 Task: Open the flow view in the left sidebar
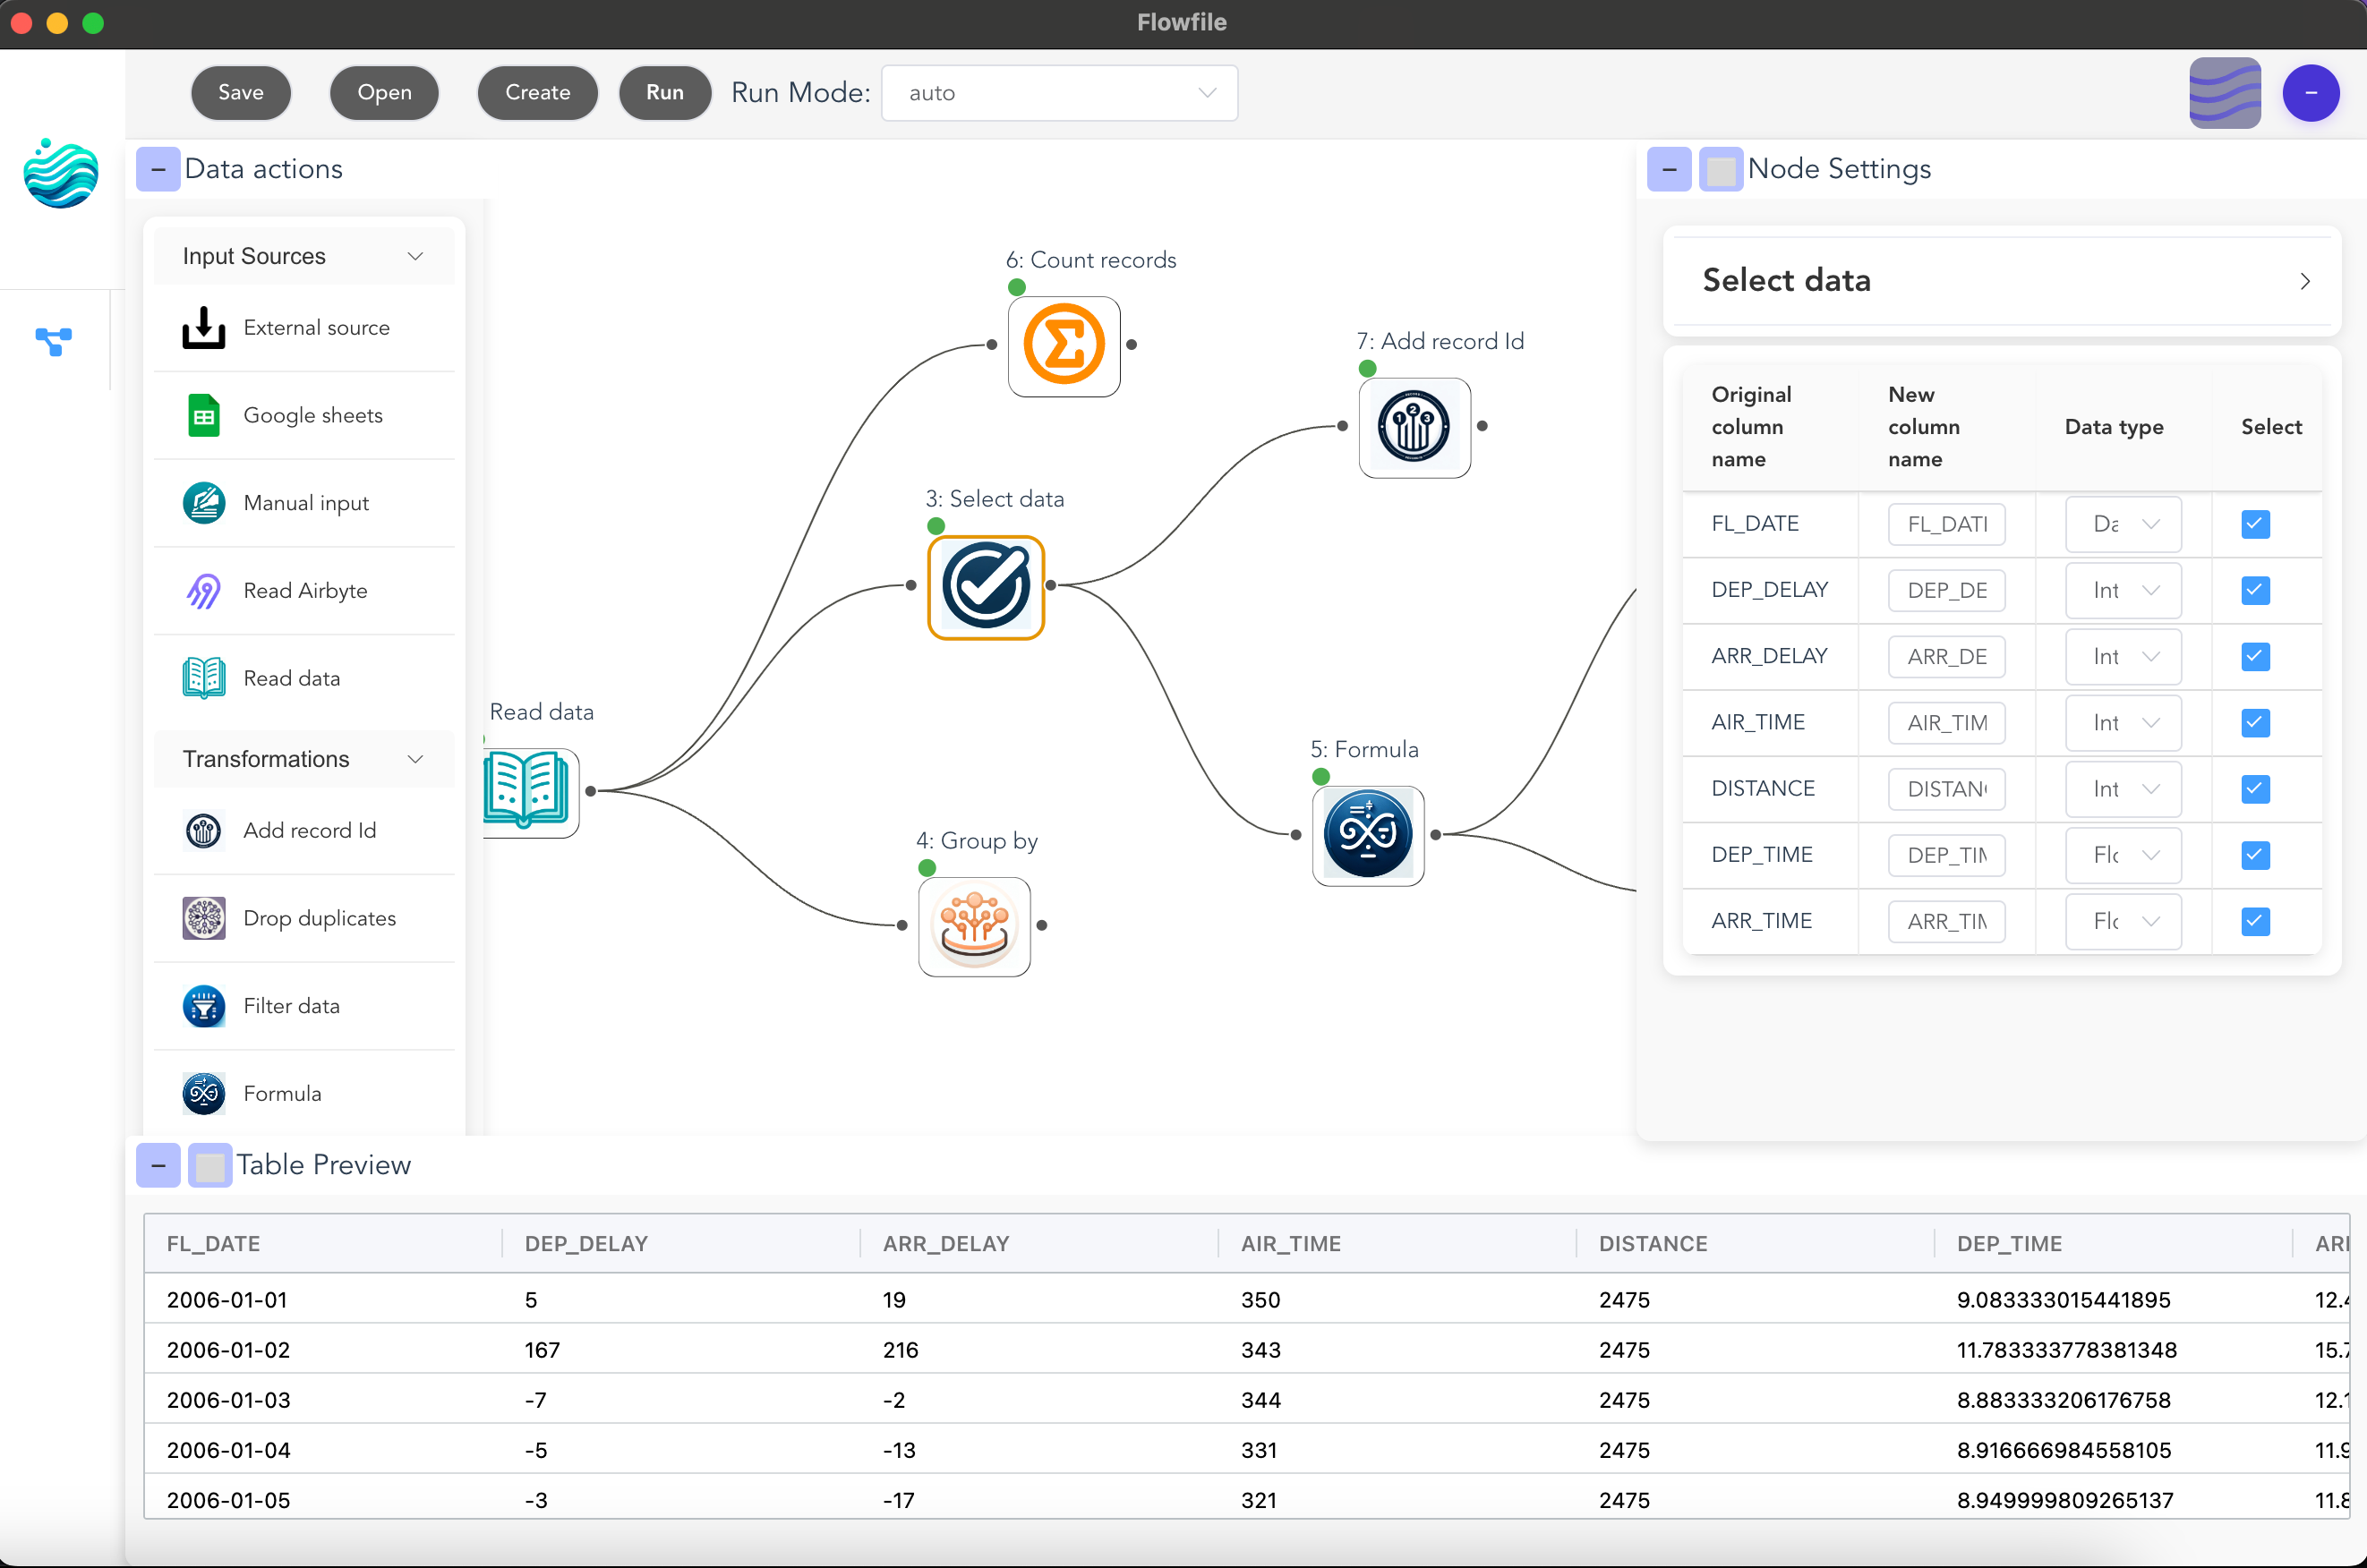(54, 341)
